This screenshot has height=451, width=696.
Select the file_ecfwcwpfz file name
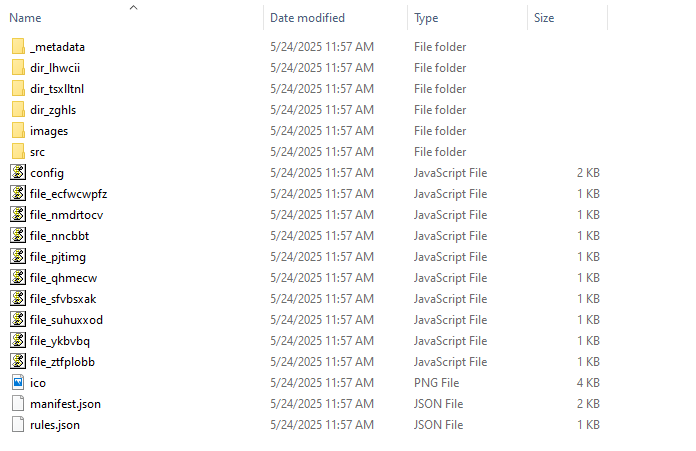pos(69,194)
